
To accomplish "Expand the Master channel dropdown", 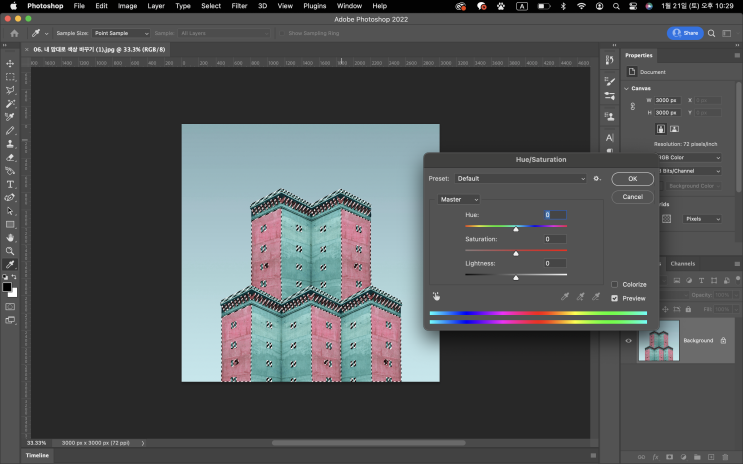I will [x=459, y=200].
